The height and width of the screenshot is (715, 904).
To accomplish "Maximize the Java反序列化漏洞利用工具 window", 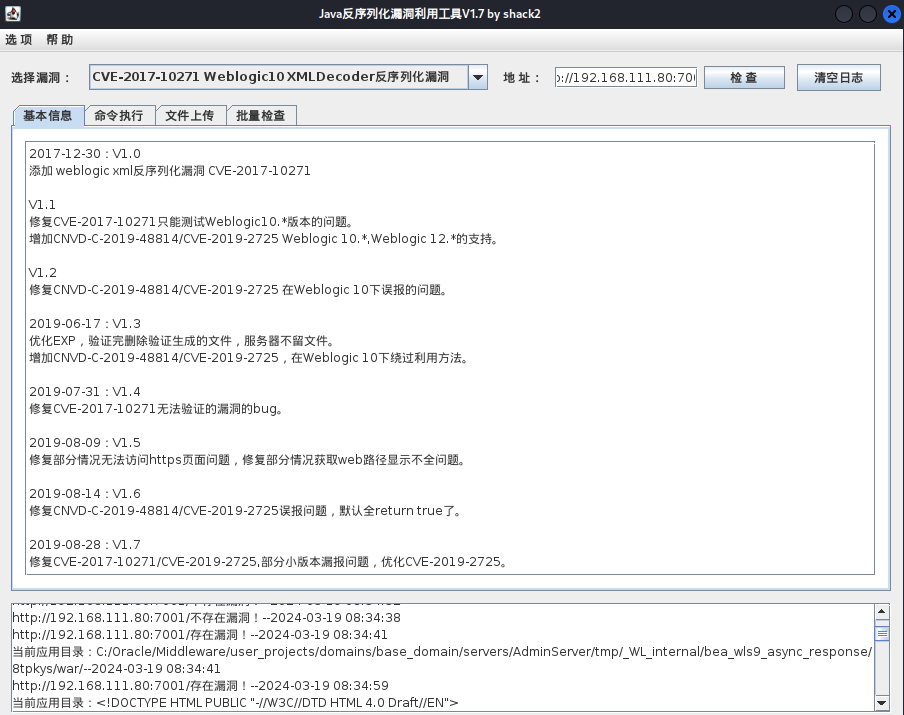I will tap(868, 14).
